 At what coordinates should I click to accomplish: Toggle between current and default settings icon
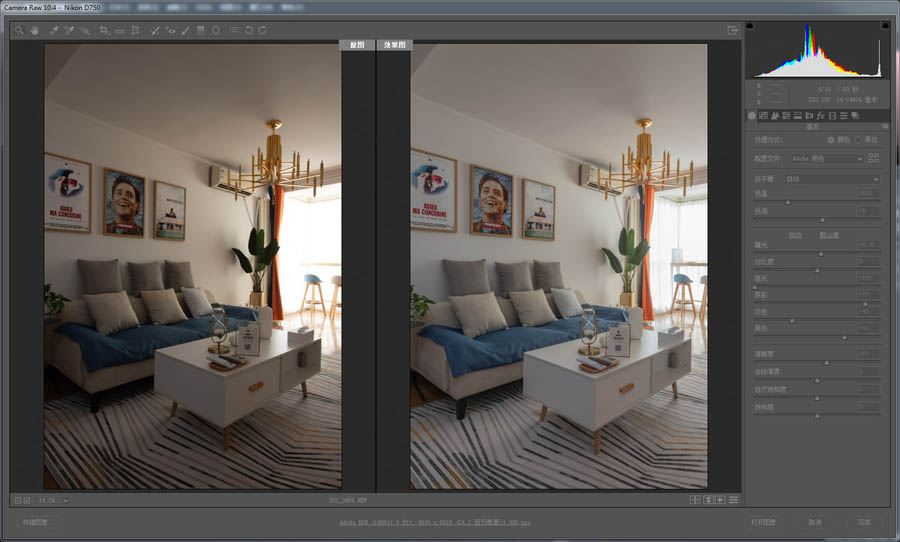click(734, 500)
